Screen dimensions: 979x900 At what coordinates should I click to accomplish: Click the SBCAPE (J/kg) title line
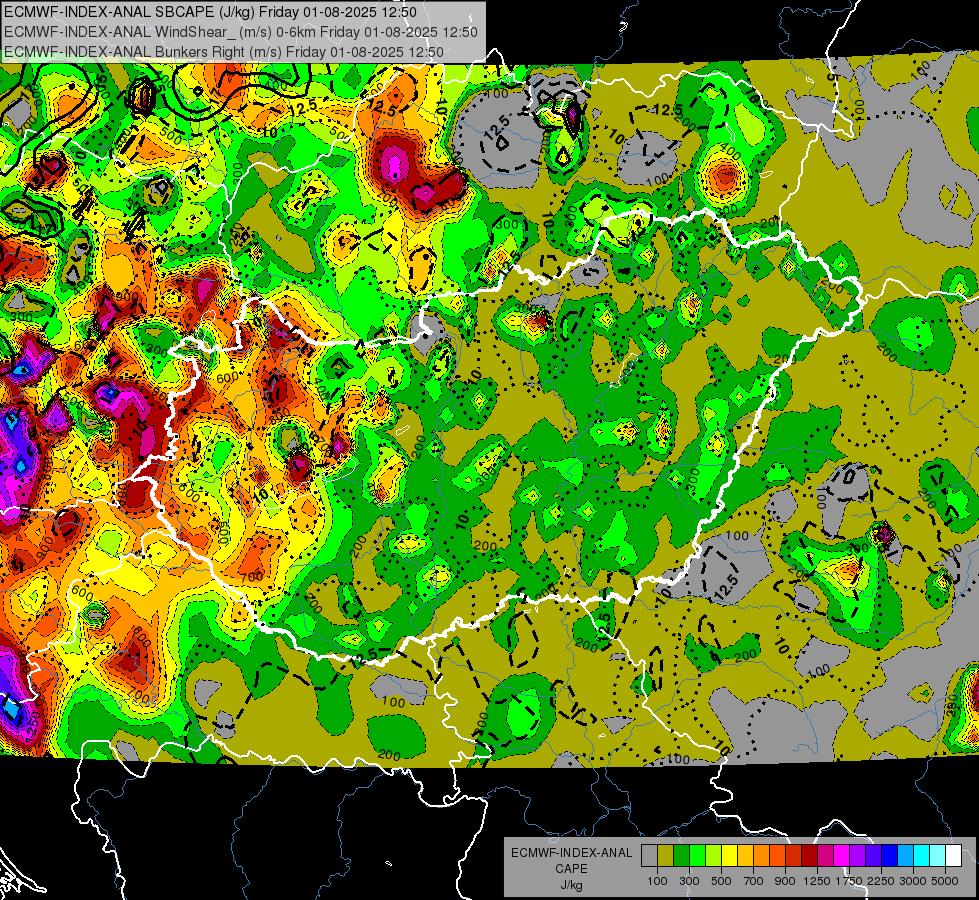pyautogui.click(x=211, y=12)
